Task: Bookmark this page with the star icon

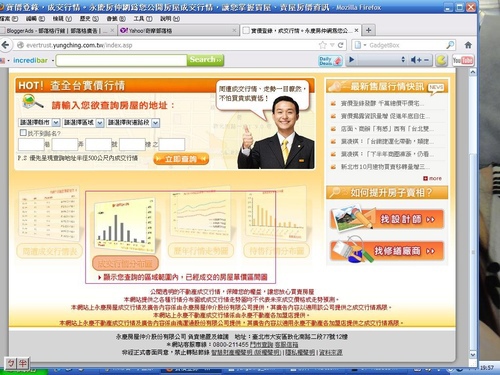Action: coord(322,45)
